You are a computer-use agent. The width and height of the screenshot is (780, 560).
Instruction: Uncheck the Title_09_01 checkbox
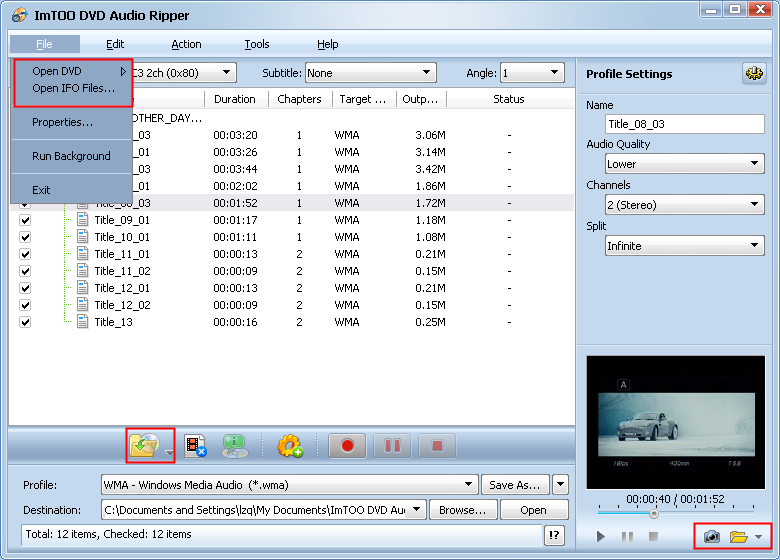(25, 220)
